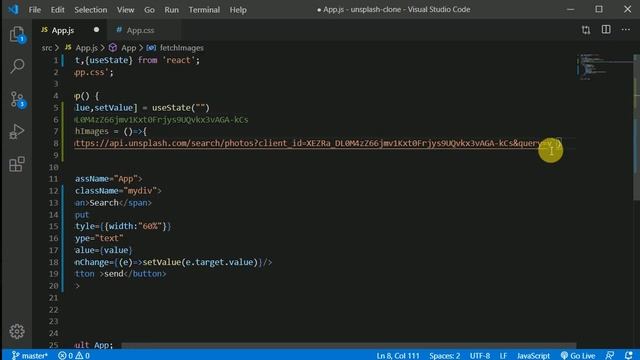
Task: Open problems panel via errors and warnings count
Action: click(74, 356)
